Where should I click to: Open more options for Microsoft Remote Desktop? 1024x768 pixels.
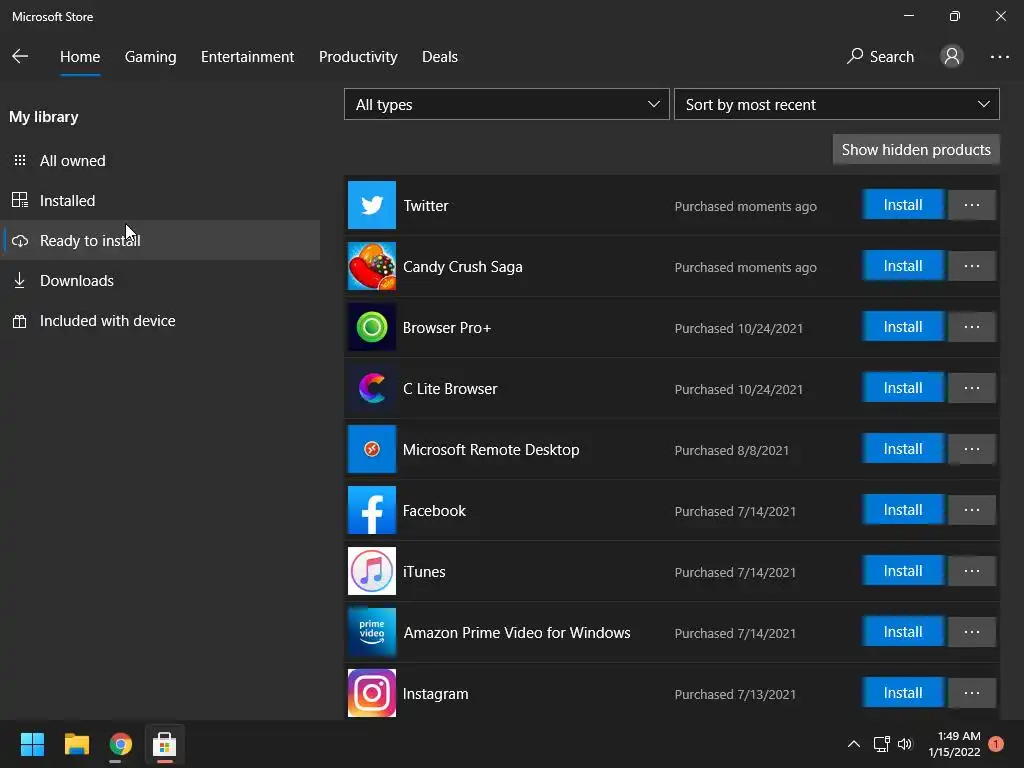coord(972,449)
